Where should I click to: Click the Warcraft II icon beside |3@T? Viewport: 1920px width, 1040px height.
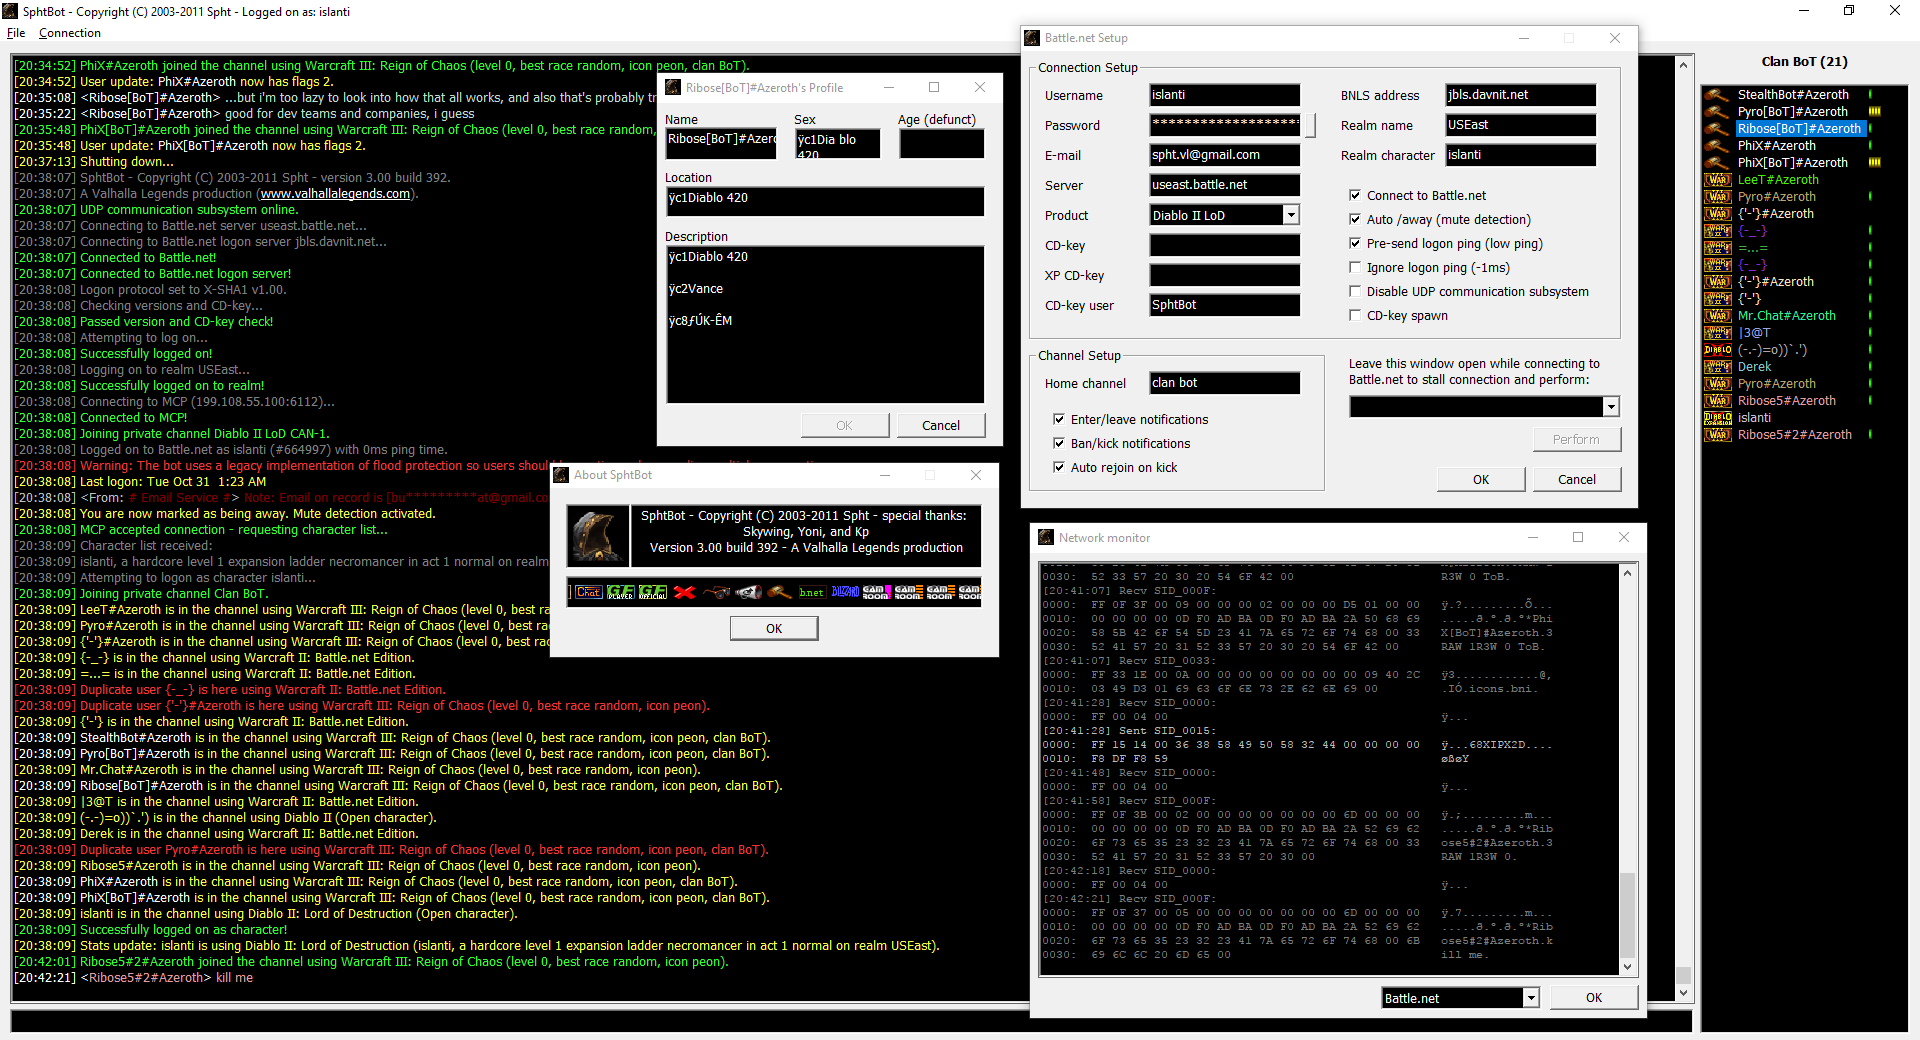1718,333
